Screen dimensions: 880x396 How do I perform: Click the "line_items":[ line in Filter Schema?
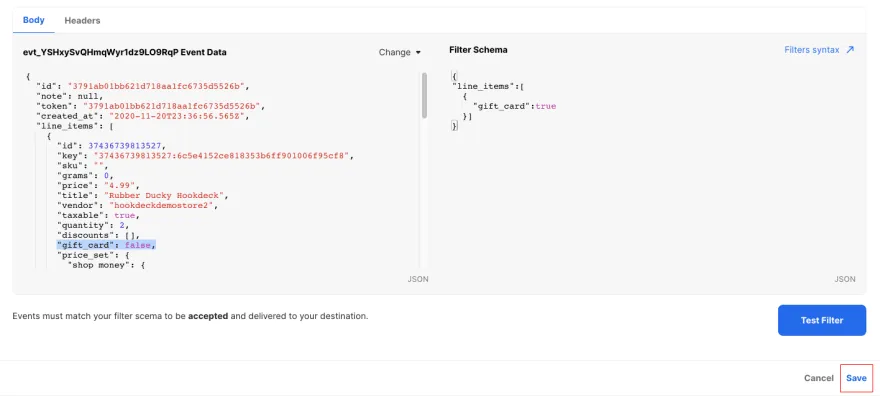pyautogui.click(x=488, y=86)
